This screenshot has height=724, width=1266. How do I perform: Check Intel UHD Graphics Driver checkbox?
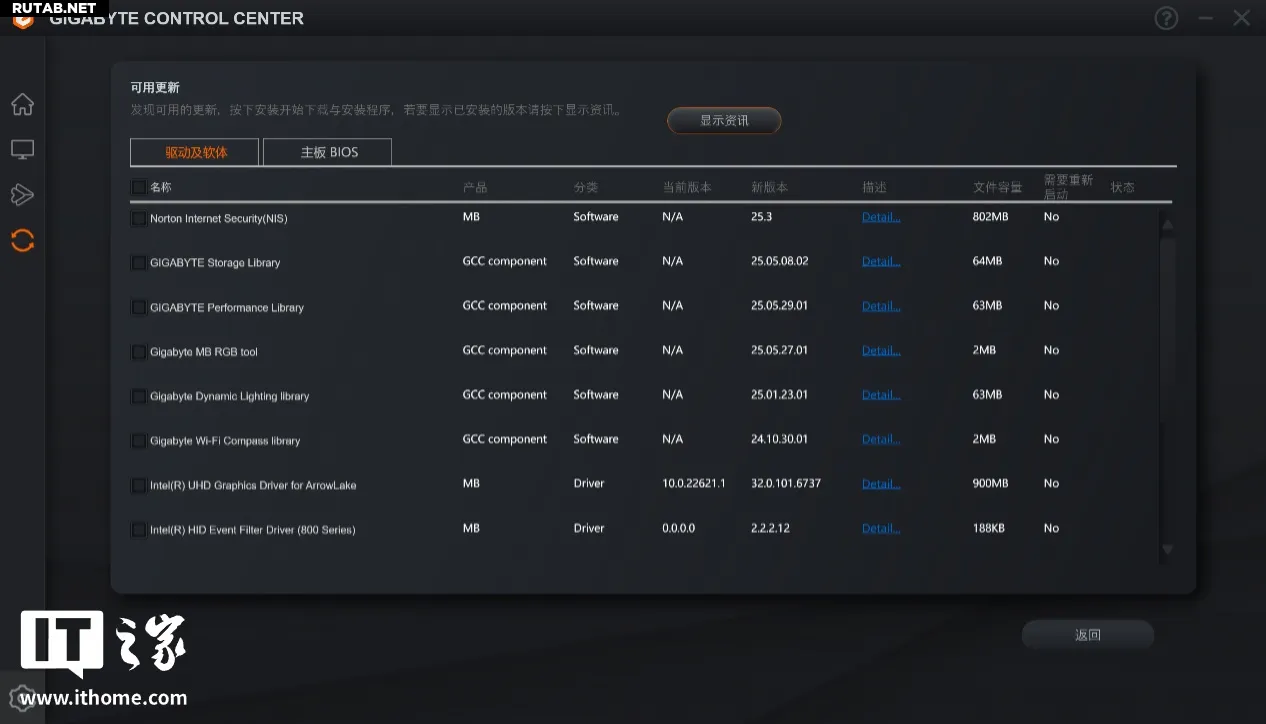tap(139, 485)
